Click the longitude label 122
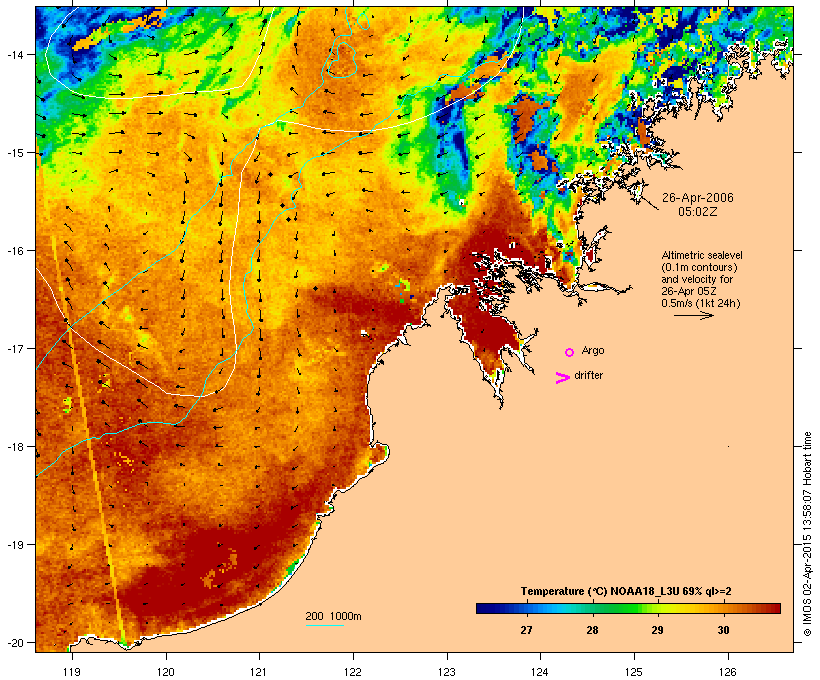The height and width of the screenshot is (680, 820). point(353,672)
